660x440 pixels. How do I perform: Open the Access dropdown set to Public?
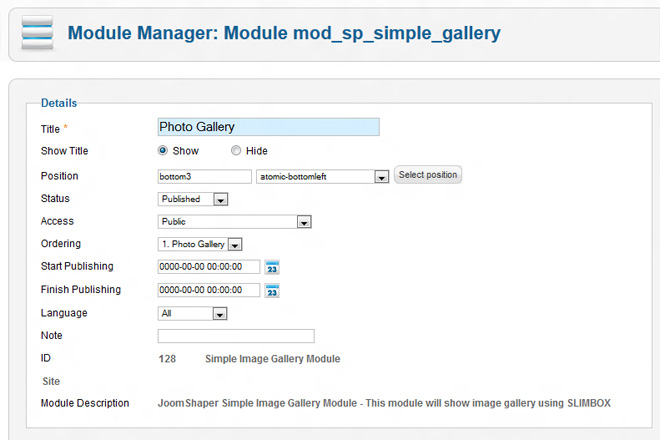tap(310, 222)
